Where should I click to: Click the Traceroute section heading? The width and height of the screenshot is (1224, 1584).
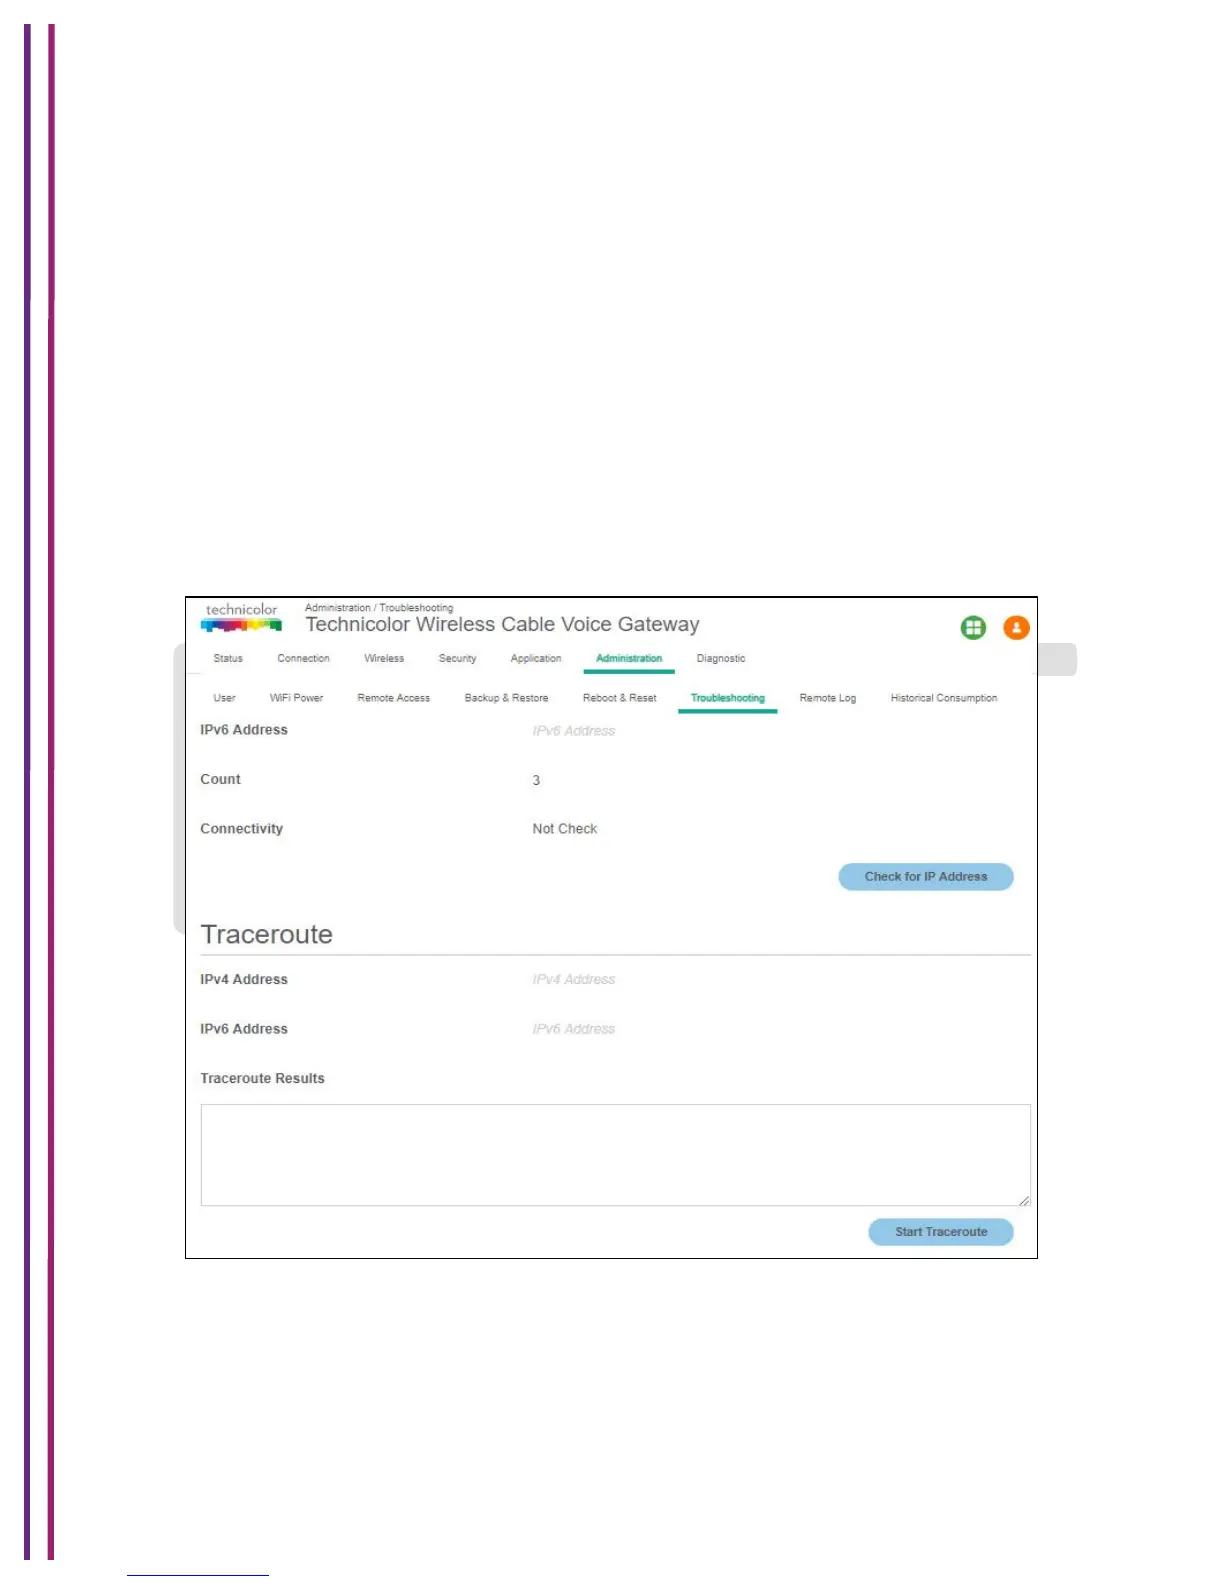pos(267,934)
